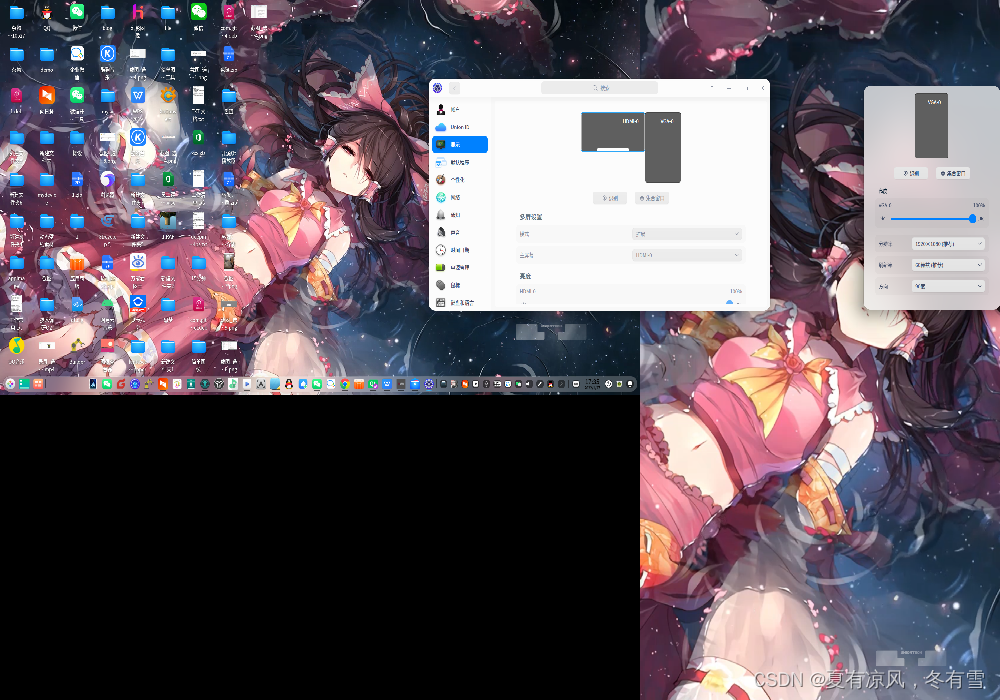Focus the search field in control center
The image size is (1000, 700).
pyautogui.click(x=599, y=88)
